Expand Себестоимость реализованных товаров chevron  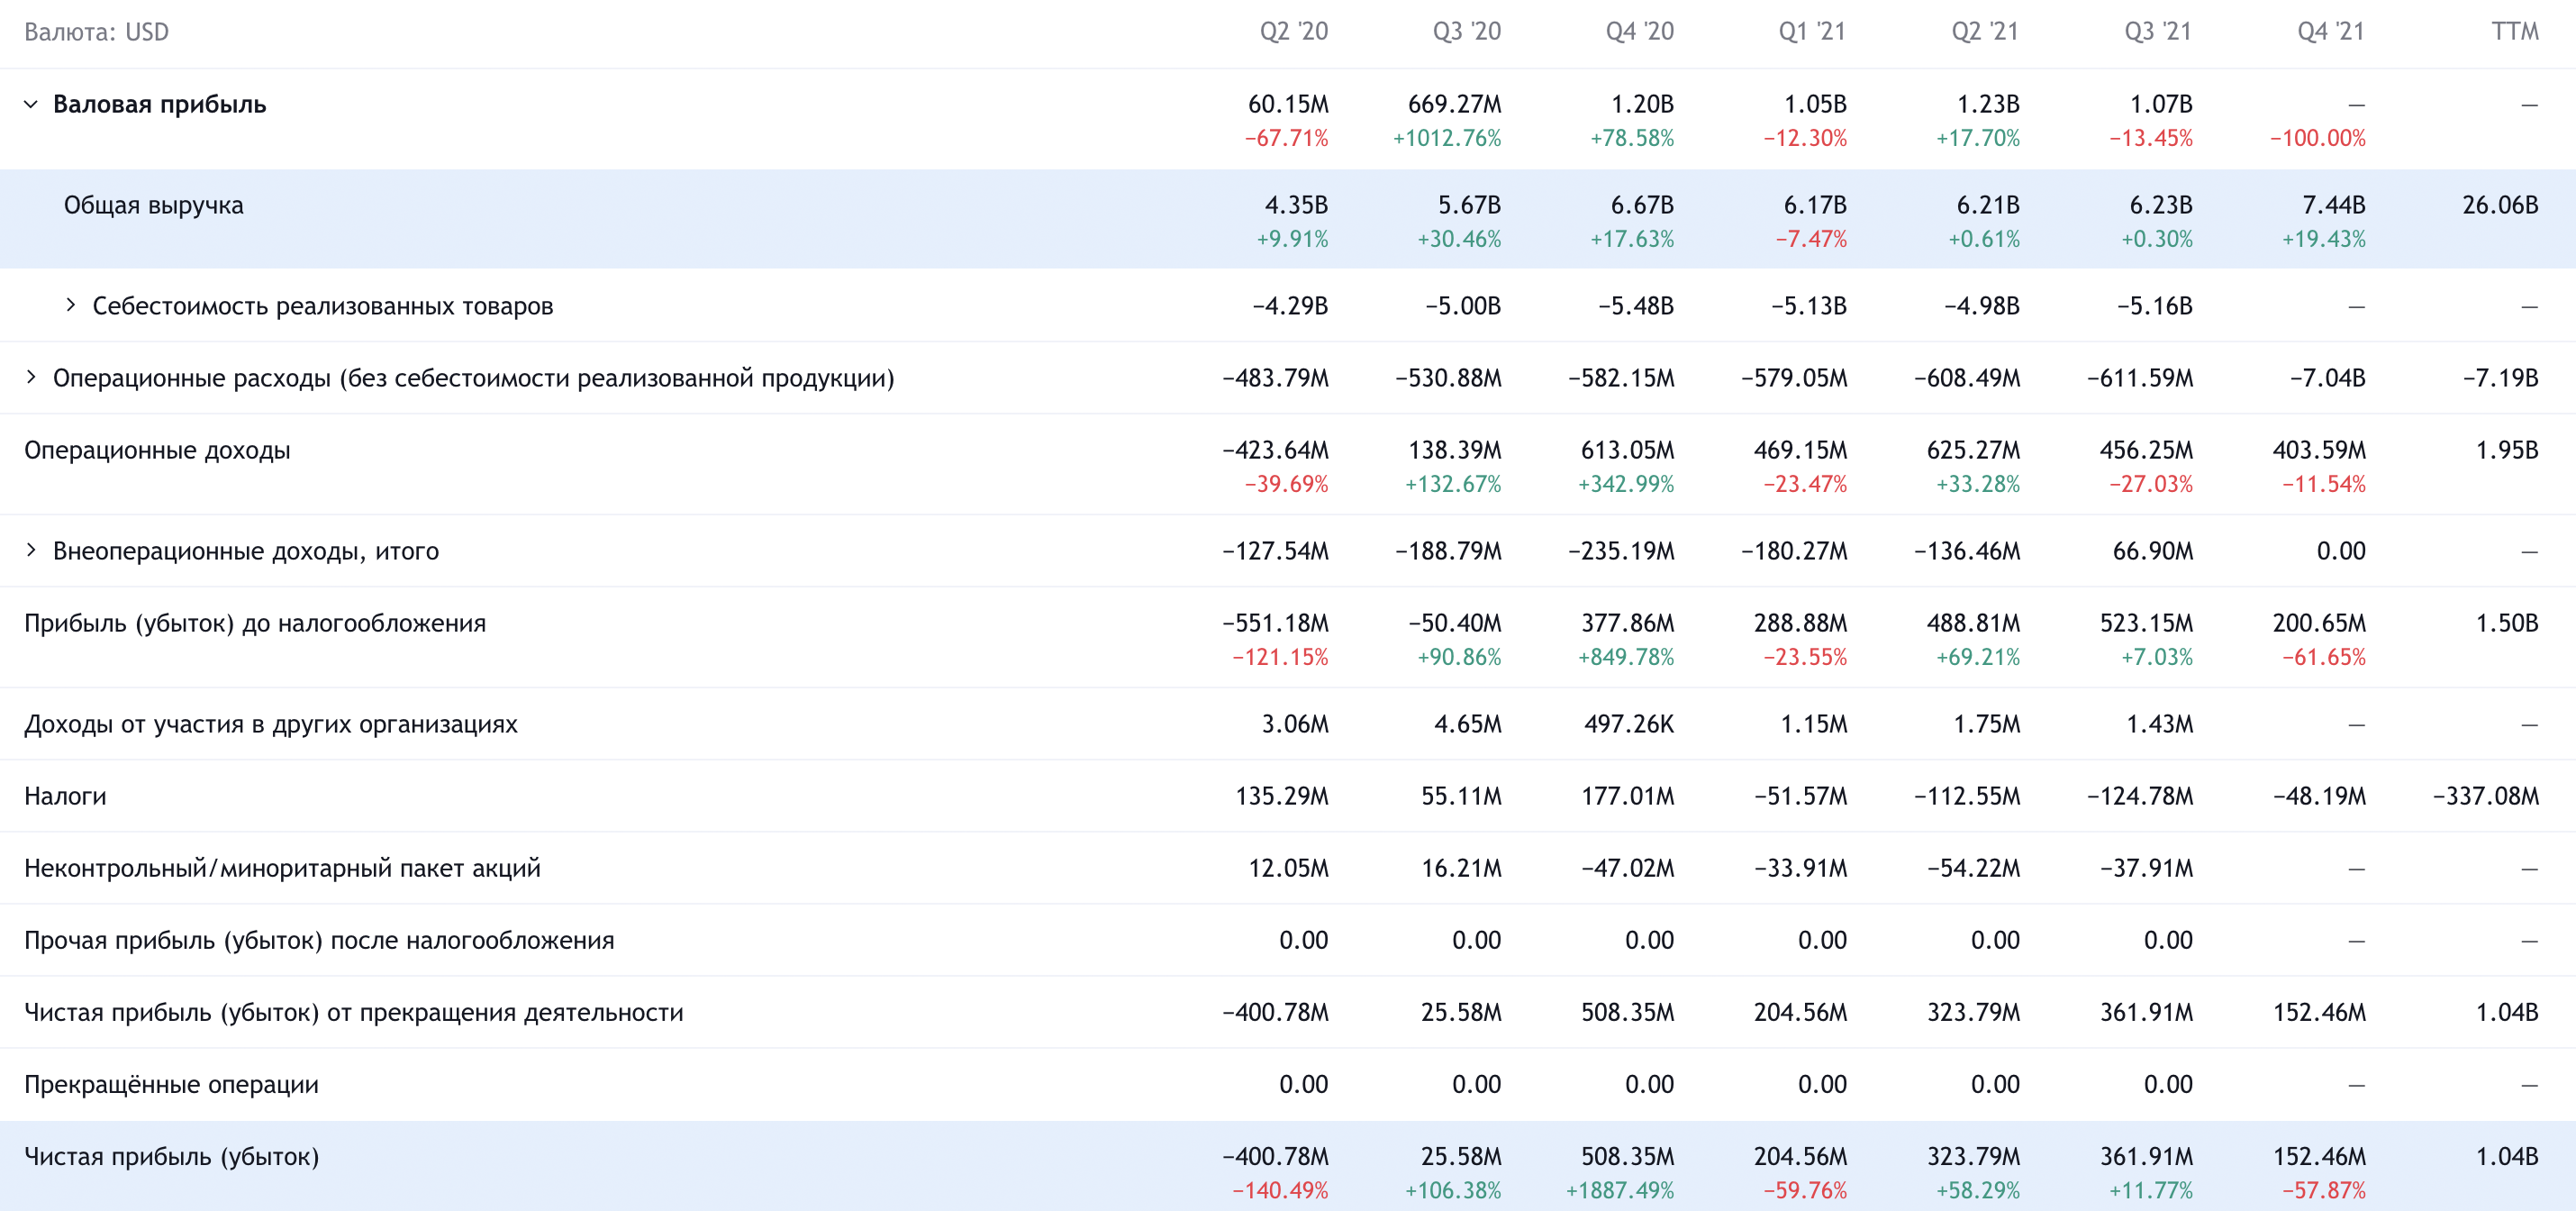(x=70, y=305)
